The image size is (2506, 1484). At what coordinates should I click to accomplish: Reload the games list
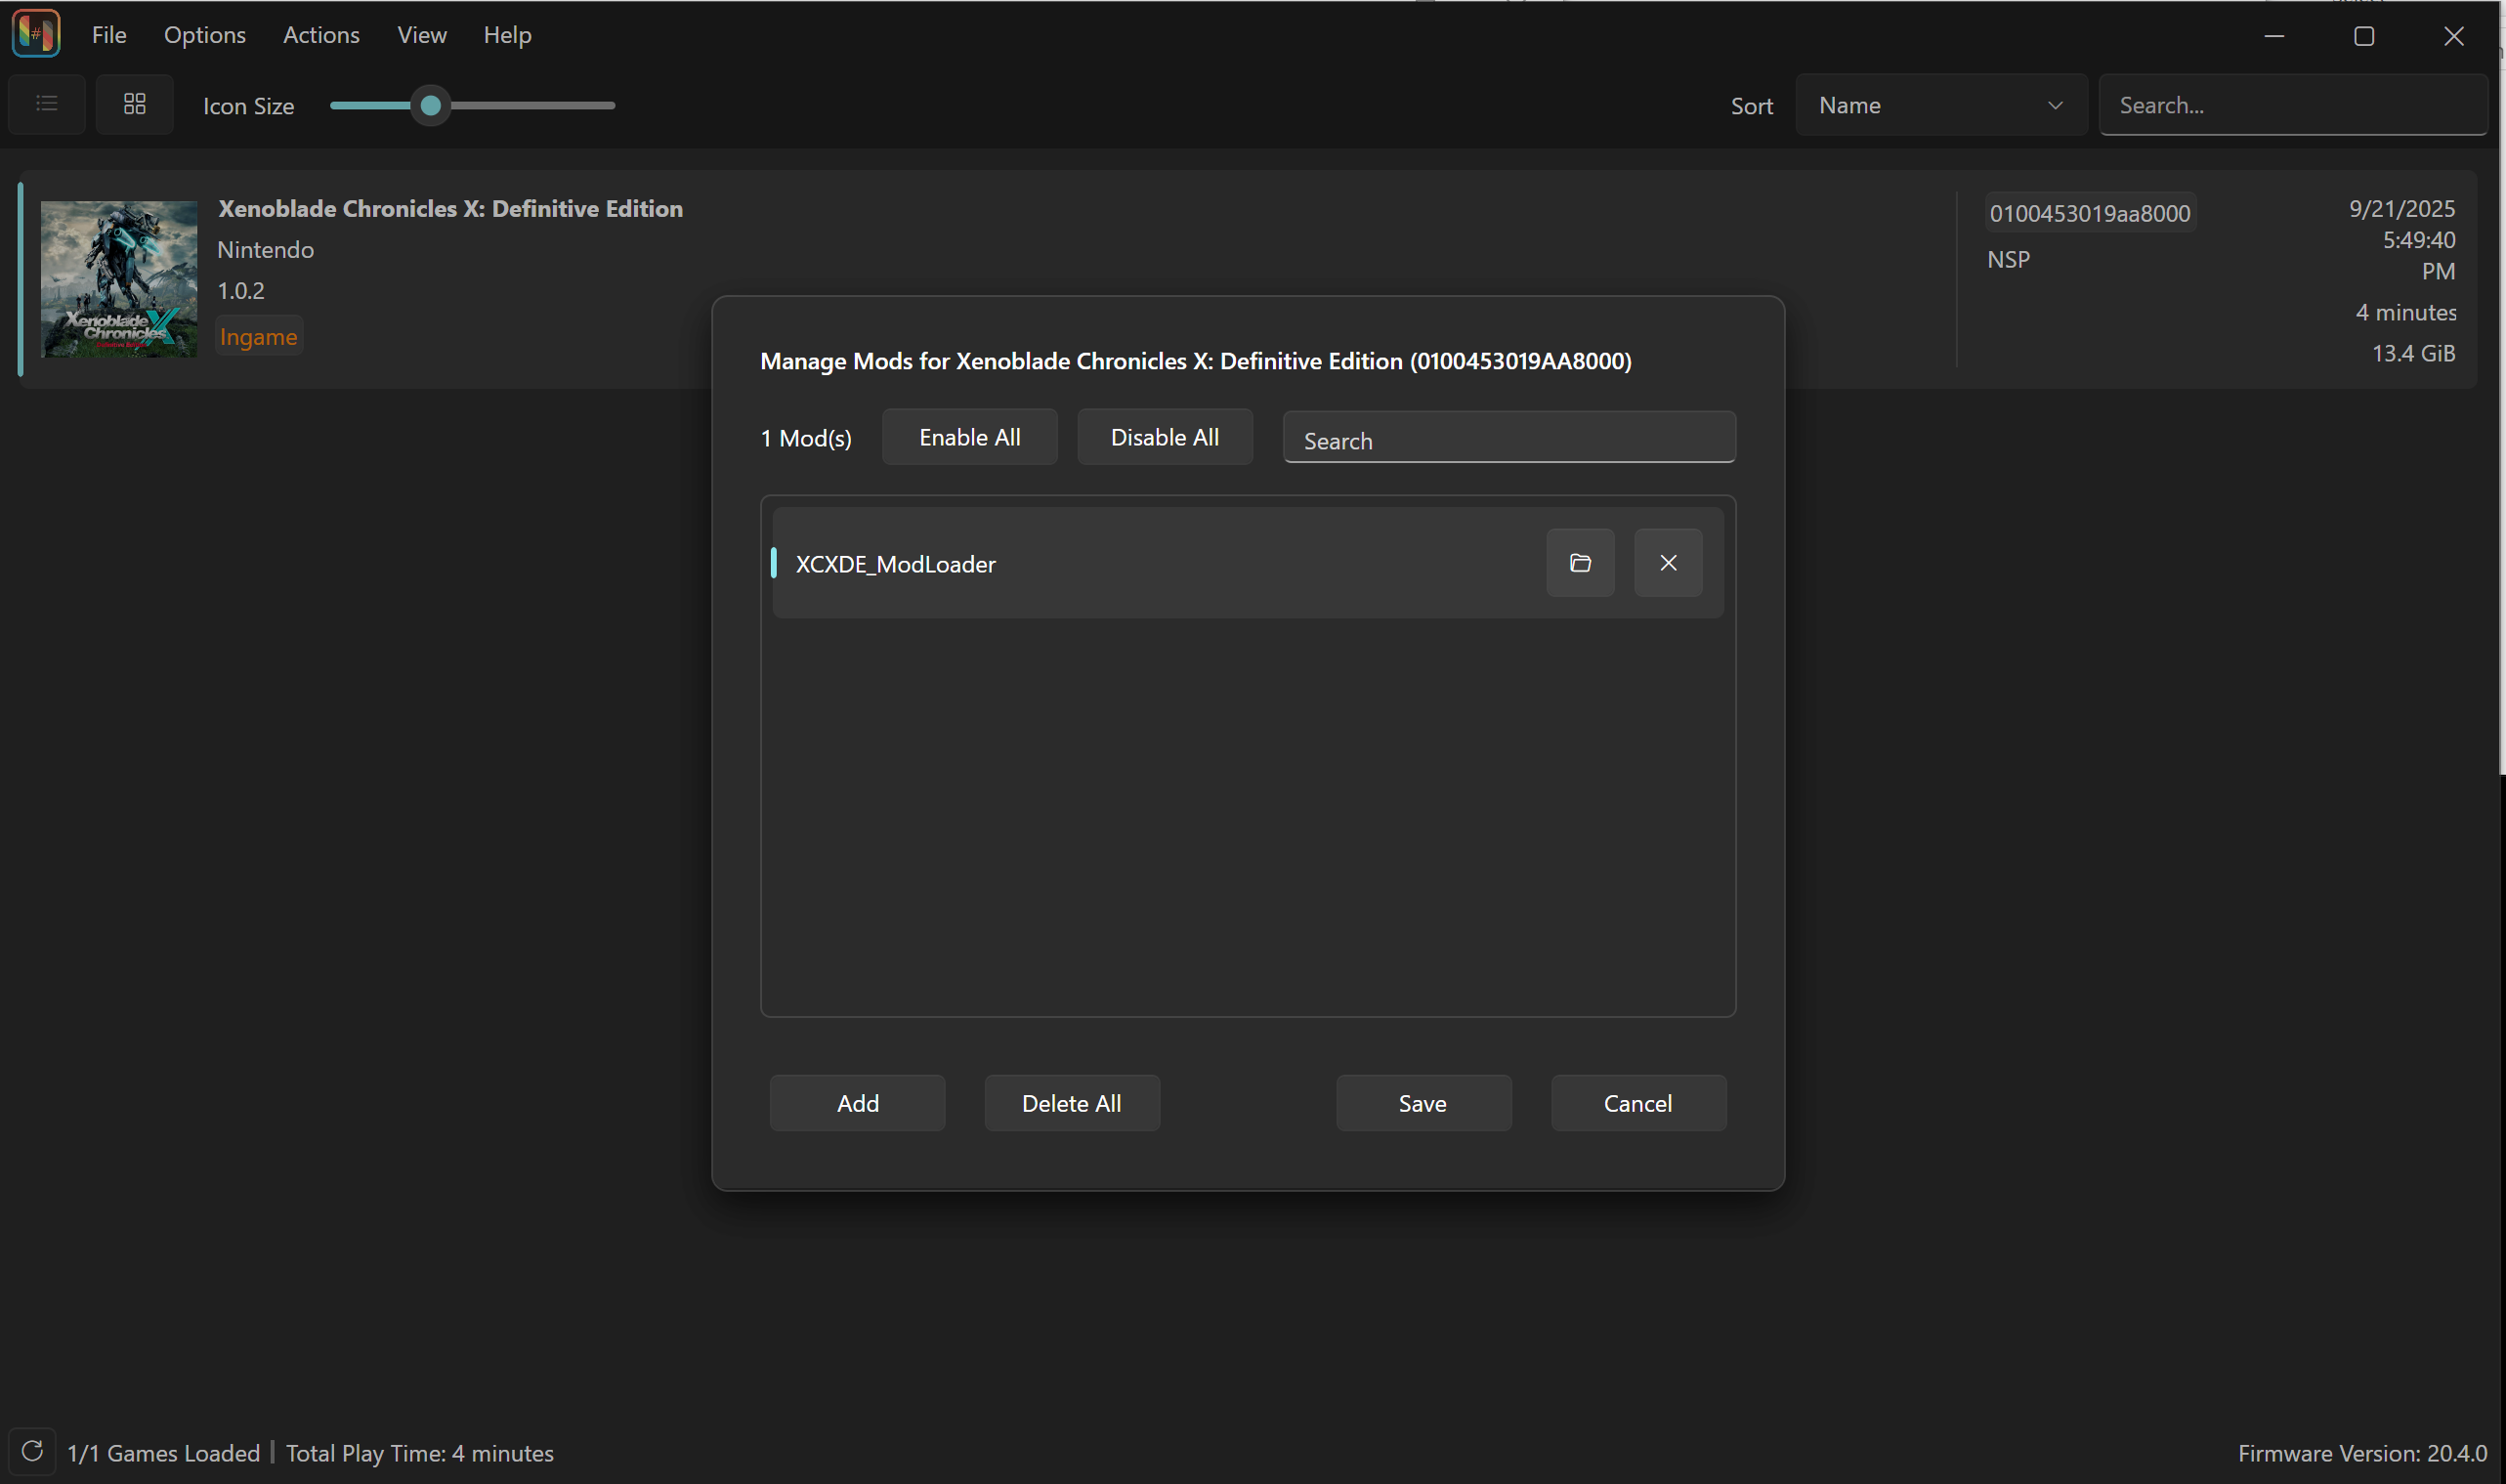[x=31, y=1450]
